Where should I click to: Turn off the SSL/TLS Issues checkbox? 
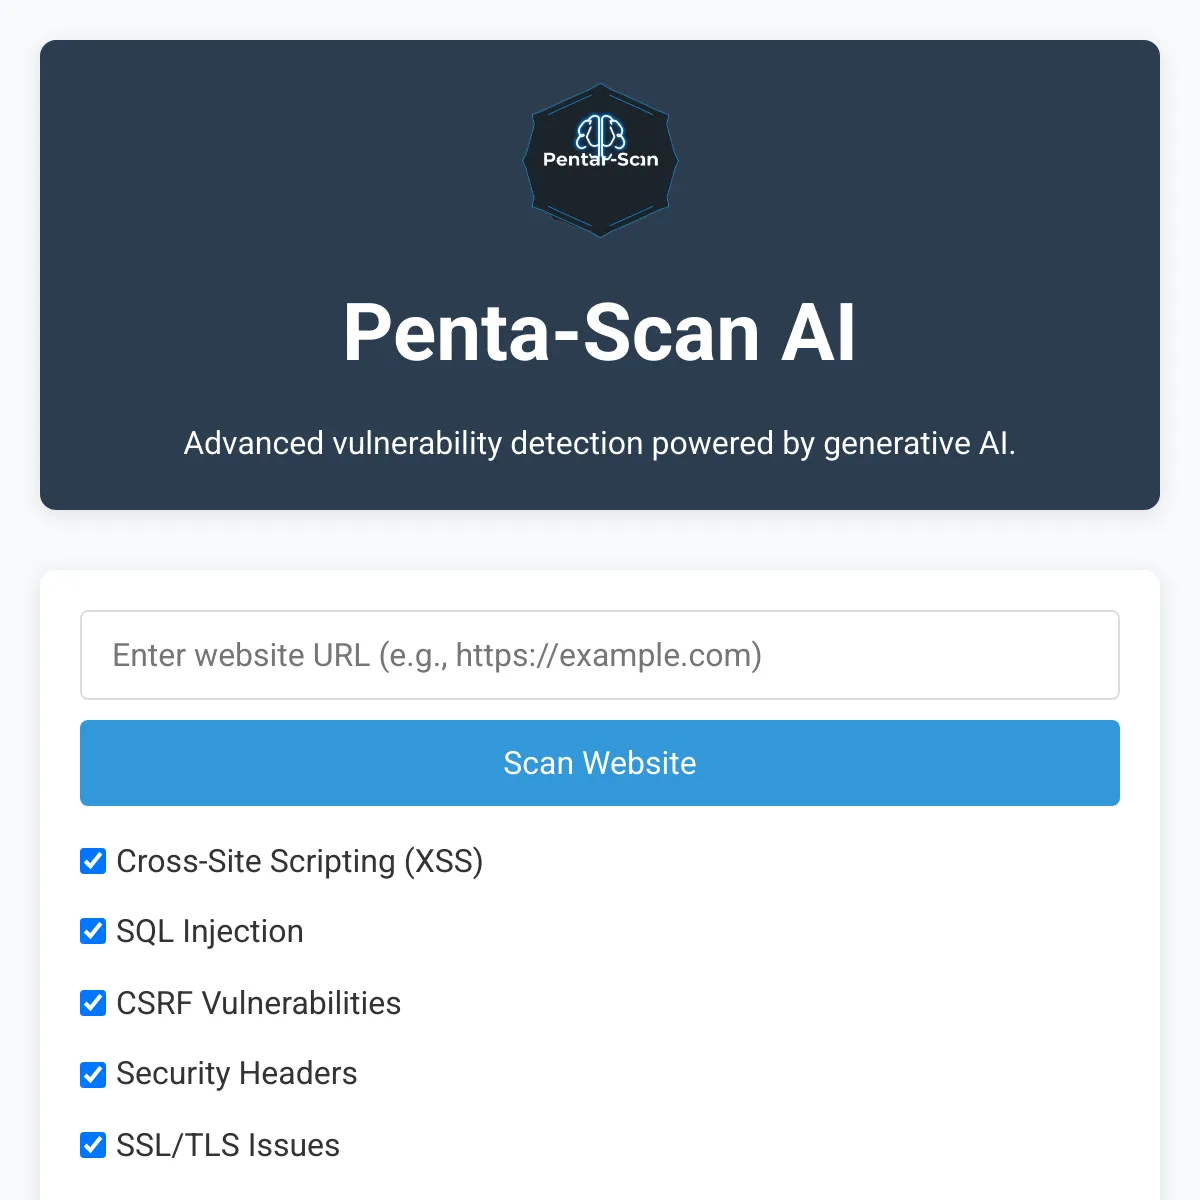click(x=93, y=1145)
